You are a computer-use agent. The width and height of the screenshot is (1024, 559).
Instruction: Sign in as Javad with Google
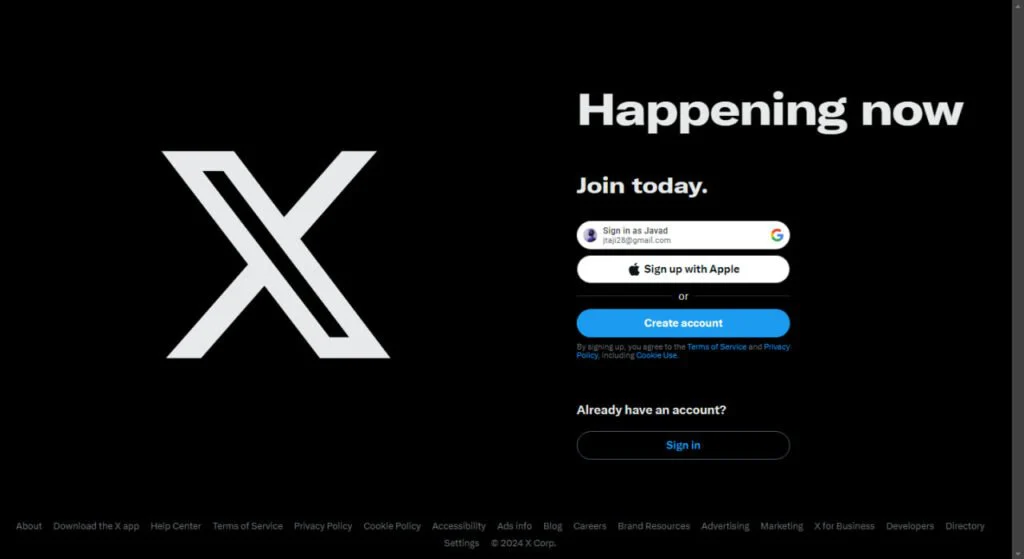pos(683,235)
